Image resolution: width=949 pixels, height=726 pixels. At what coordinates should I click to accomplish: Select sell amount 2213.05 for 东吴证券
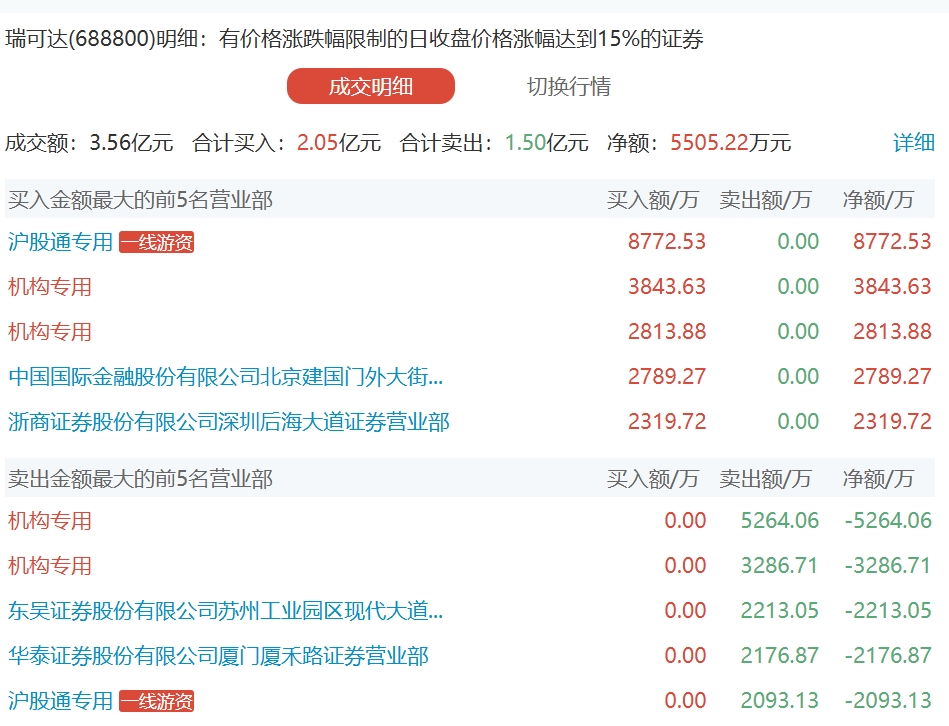pyautogui.click(x=780, y=610)
